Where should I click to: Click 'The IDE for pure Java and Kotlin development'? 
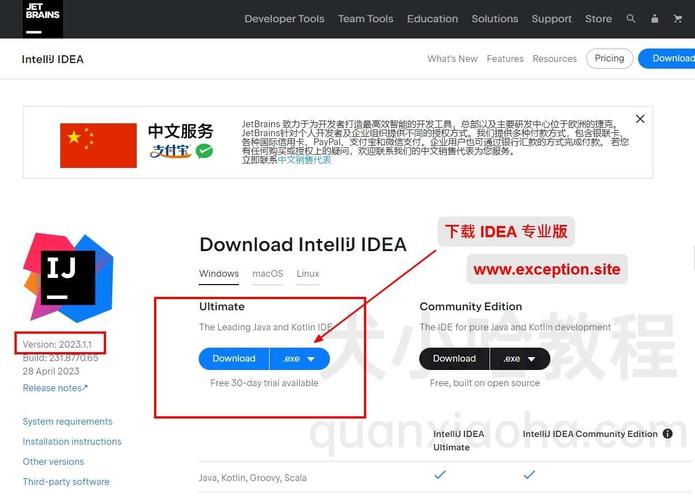click(x=515, y=327)
